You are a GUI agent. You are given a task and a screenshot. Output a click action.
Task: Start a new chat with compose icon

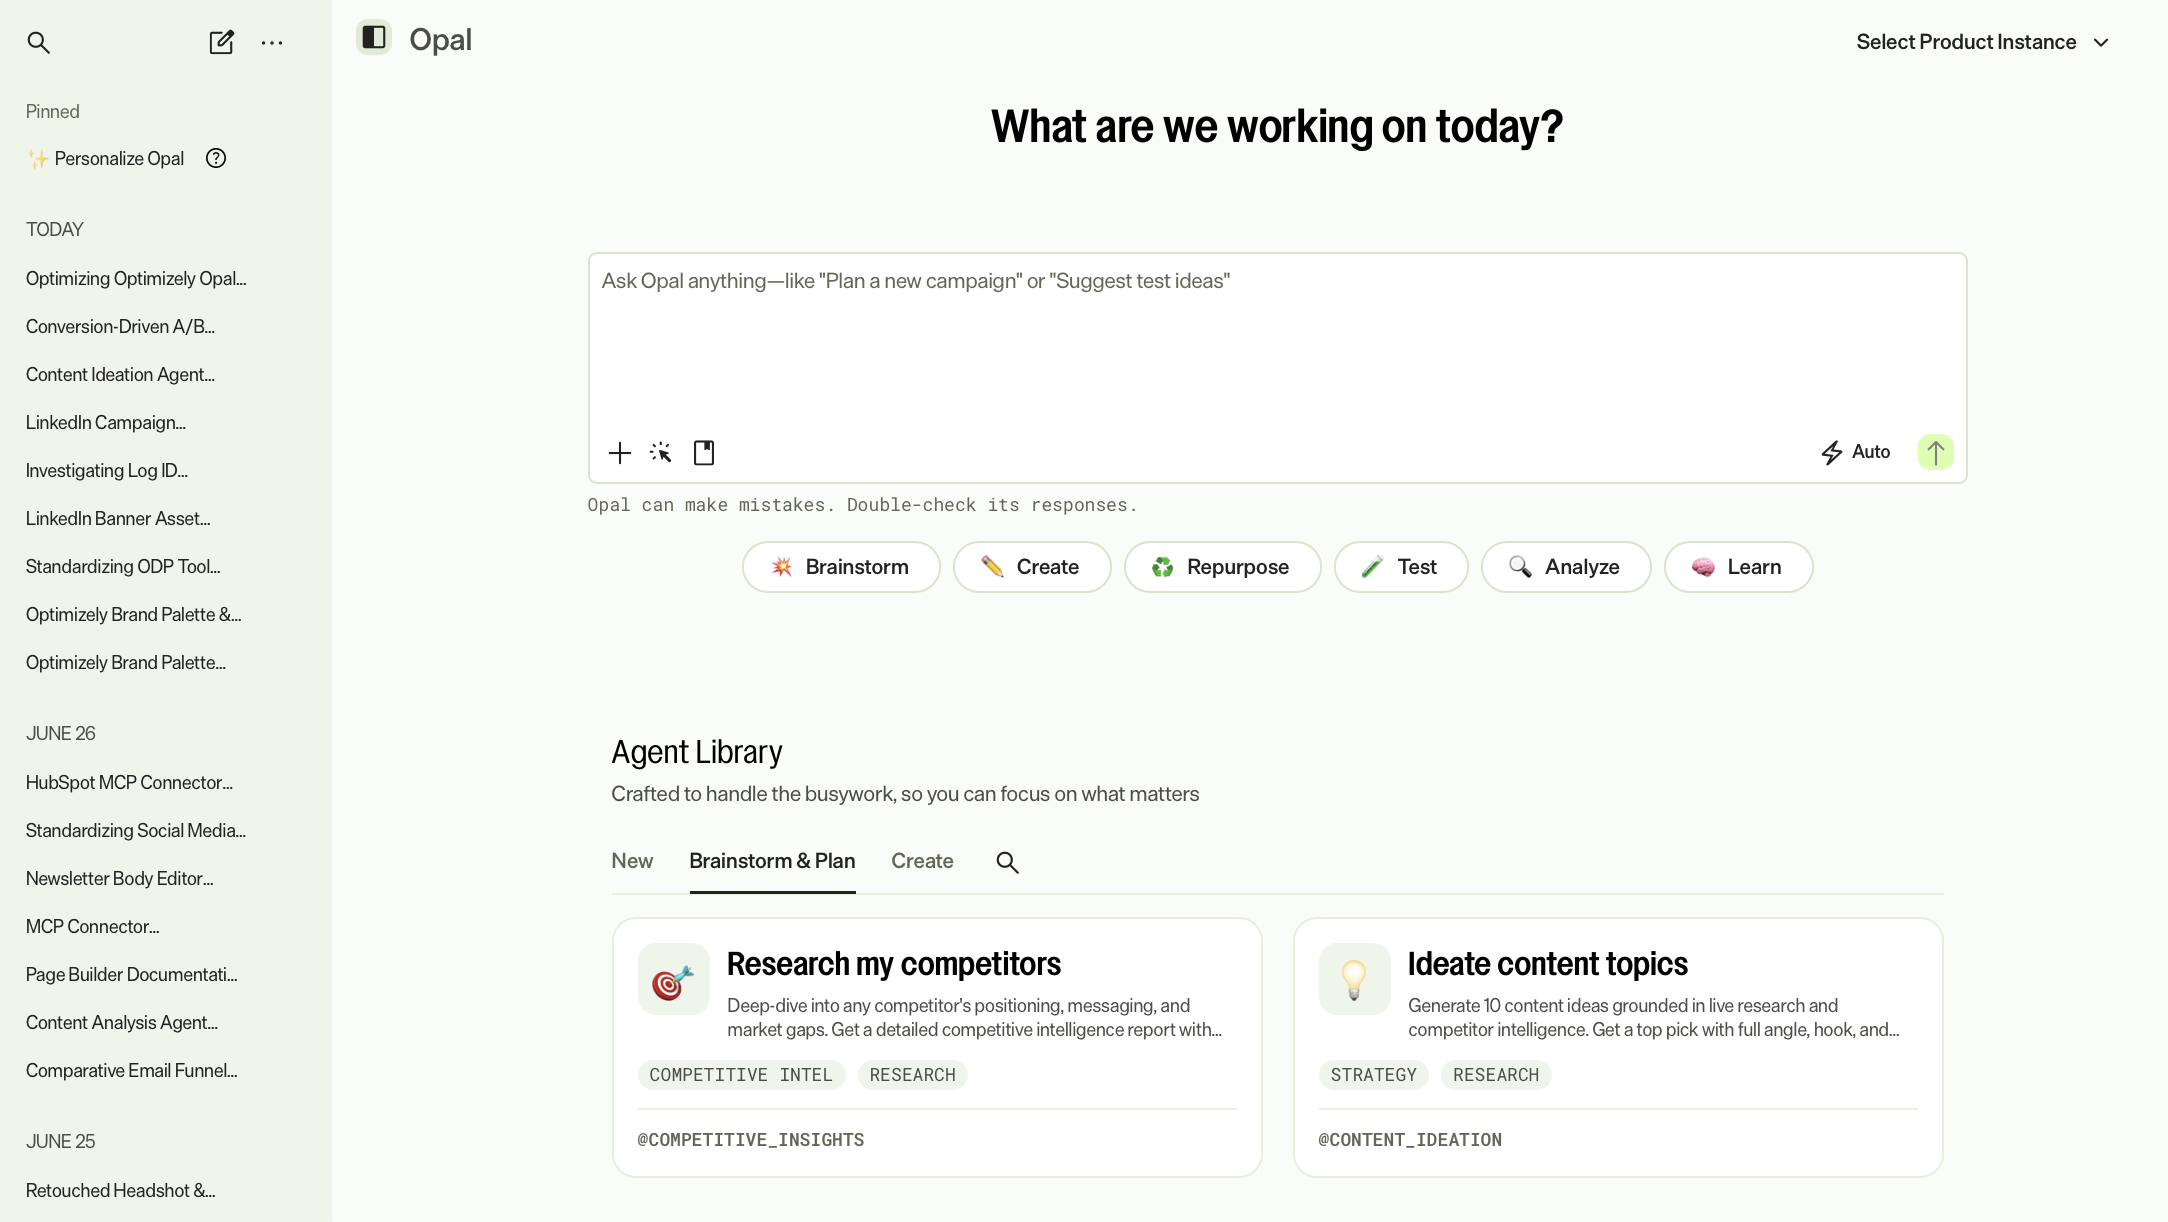[x=221, y=42]
